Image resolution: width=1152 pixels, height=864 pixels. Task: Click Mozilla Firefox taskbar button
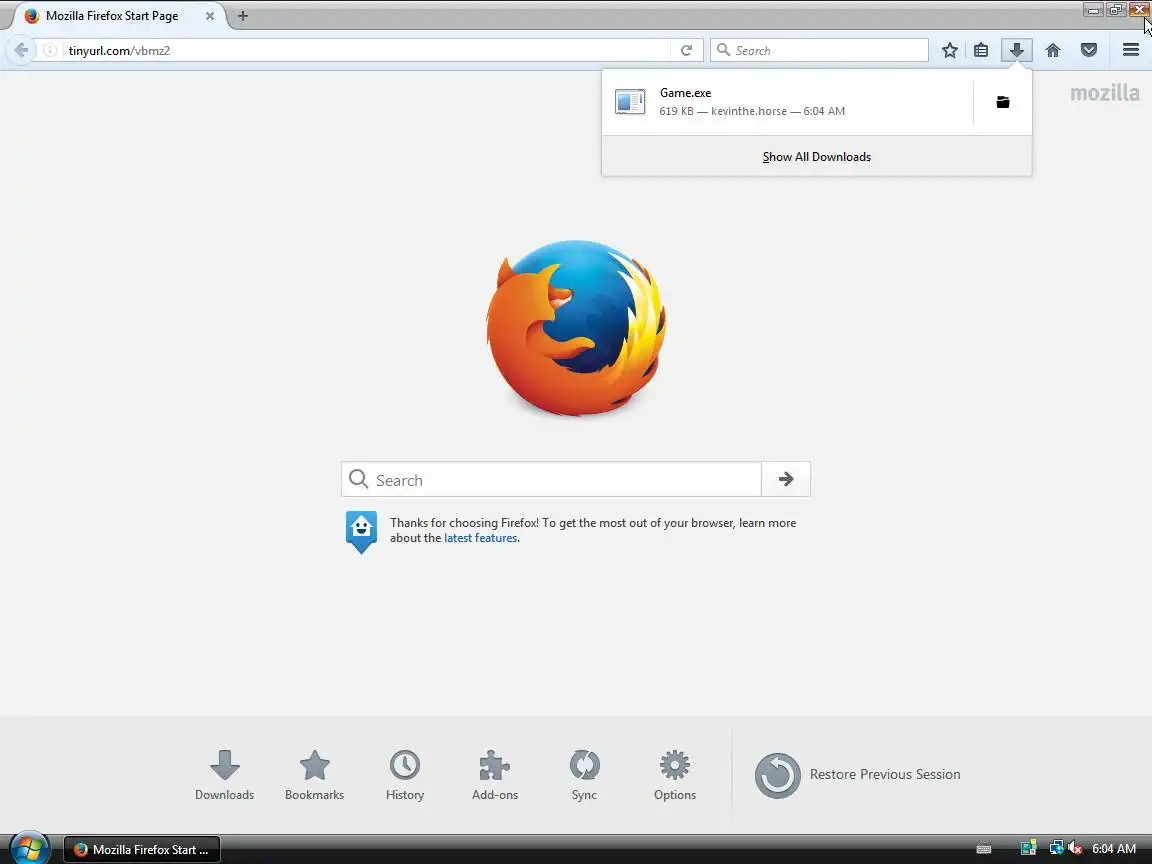(142, 849)
